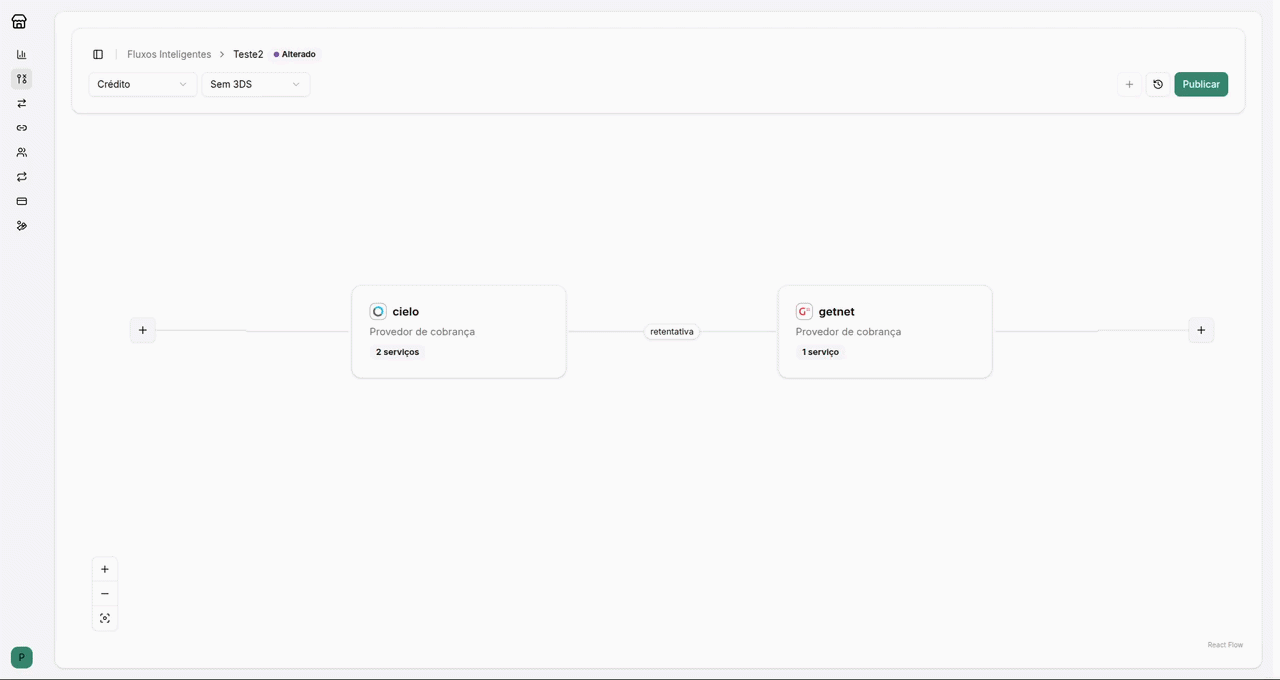This screenshot has width=1280, height=680.
Task: Fit the flow view to screen
Action: click(x=105, y=619)
